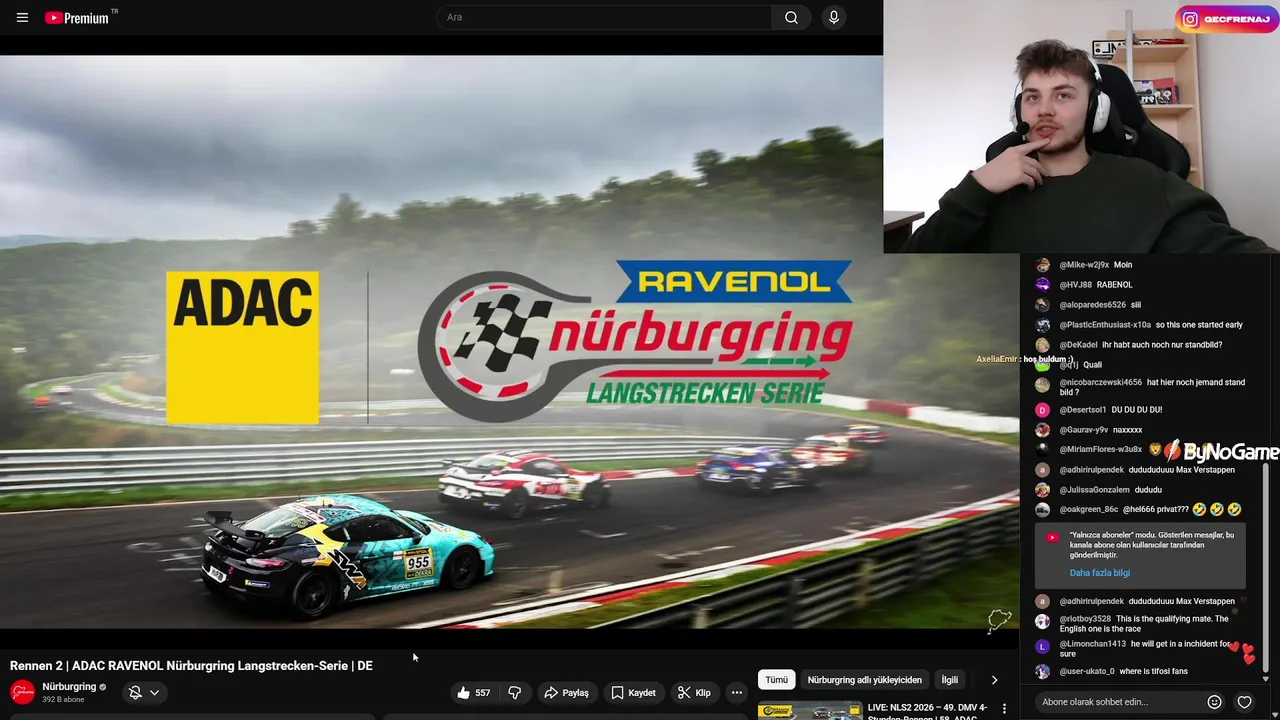Open options for the suggested NLS2 video

pos(1004,709)
